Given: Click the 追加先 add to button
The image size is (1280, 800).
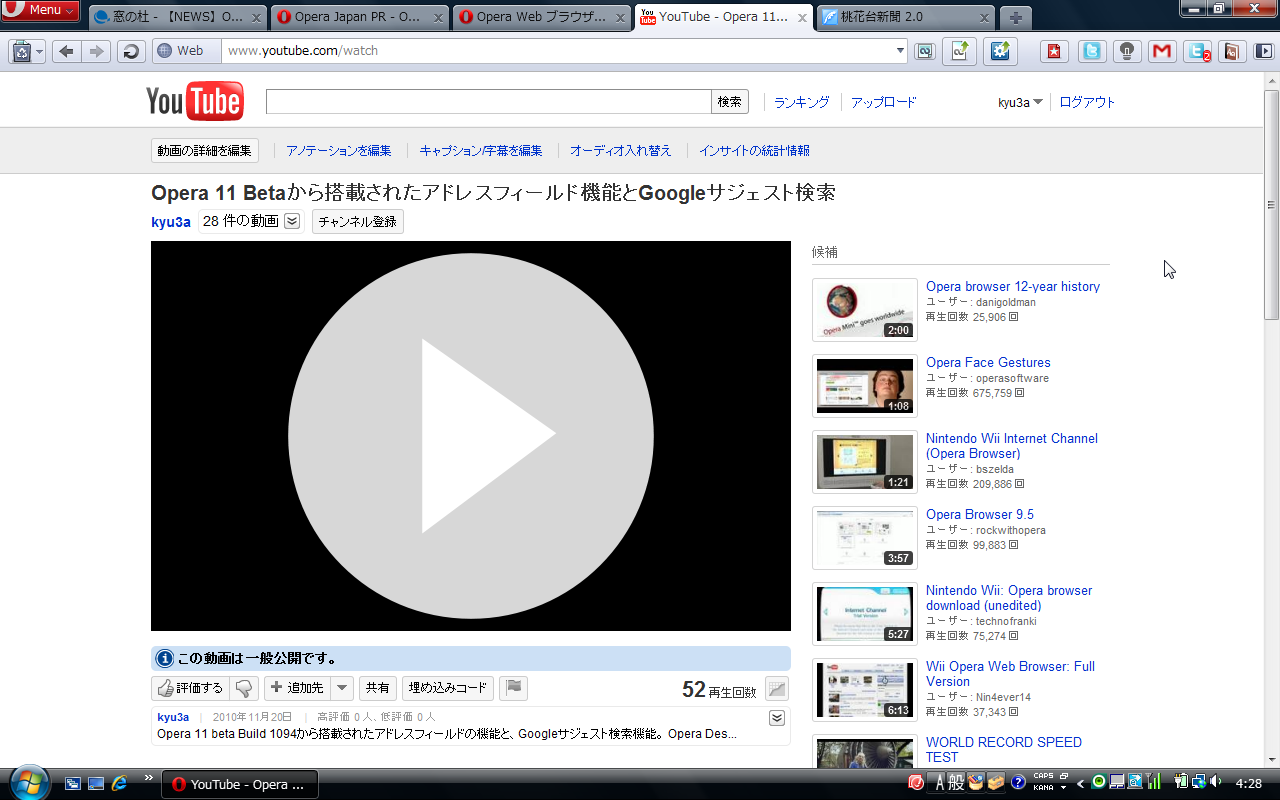Looking at the screenshot, I should [x=297, y=688].
